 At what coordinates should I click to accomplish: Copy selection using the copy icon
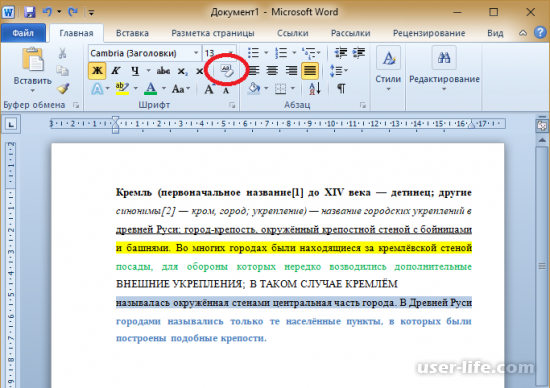62,71
